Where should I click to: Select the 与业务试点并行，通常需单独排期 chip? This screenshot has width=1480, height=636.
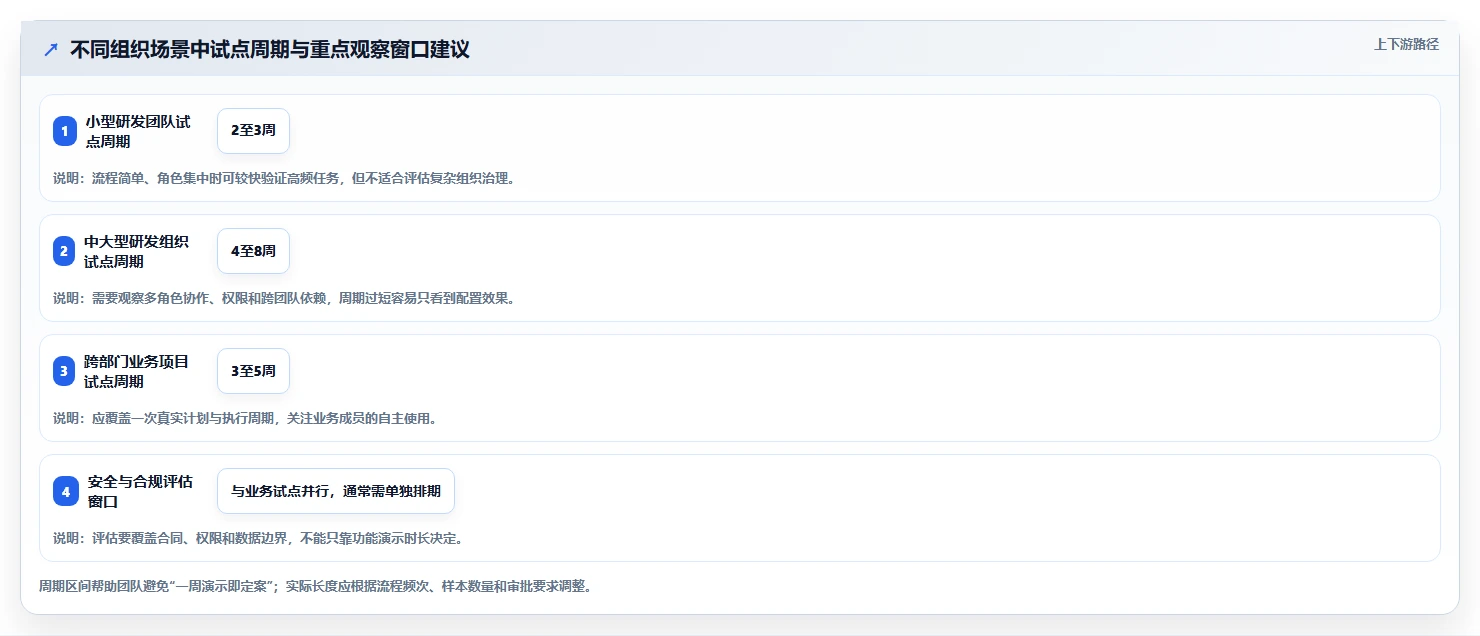pyautogui.click(x=336, y=491)
